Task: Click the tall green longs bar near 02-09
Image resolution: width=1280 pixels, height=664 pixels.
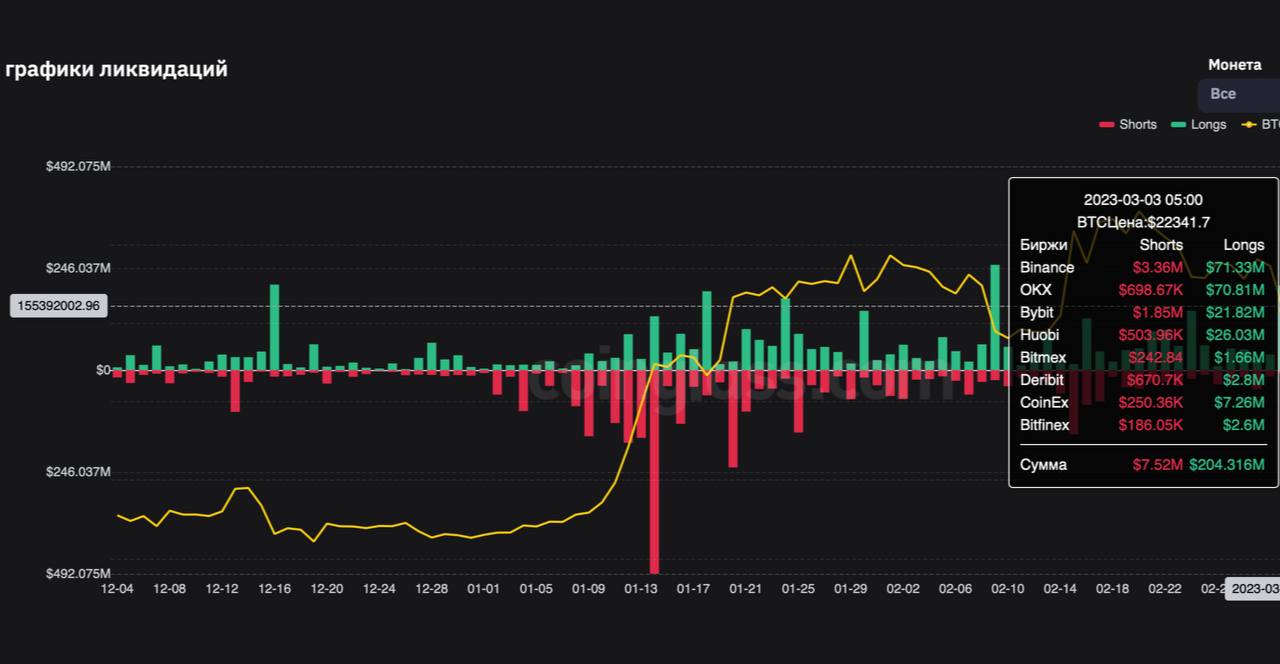Action: pyautogui.click(x=995, y=317)
